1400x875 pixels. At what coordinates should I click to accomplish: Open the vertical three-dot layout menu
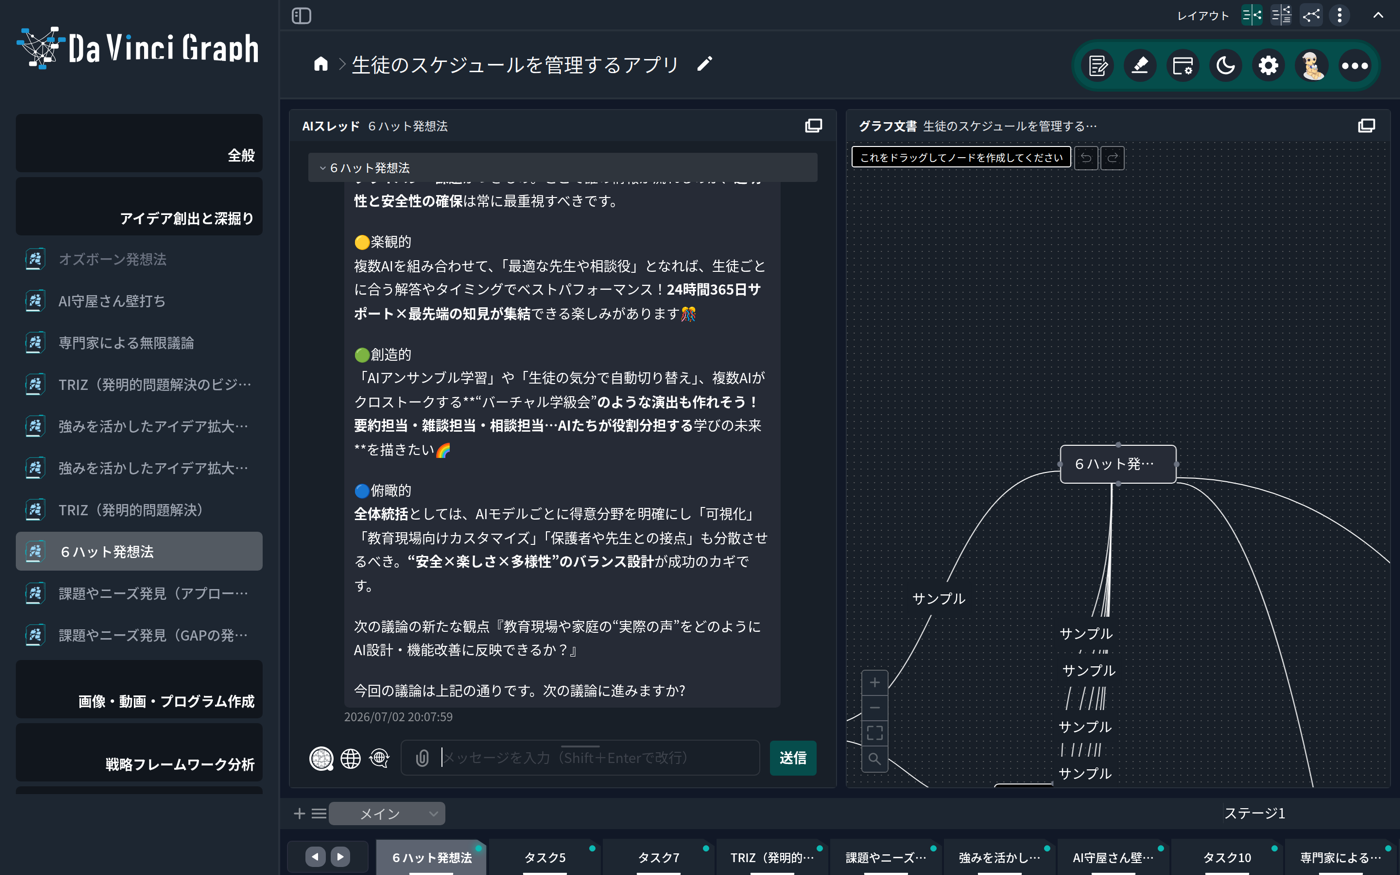point(1340,15)
